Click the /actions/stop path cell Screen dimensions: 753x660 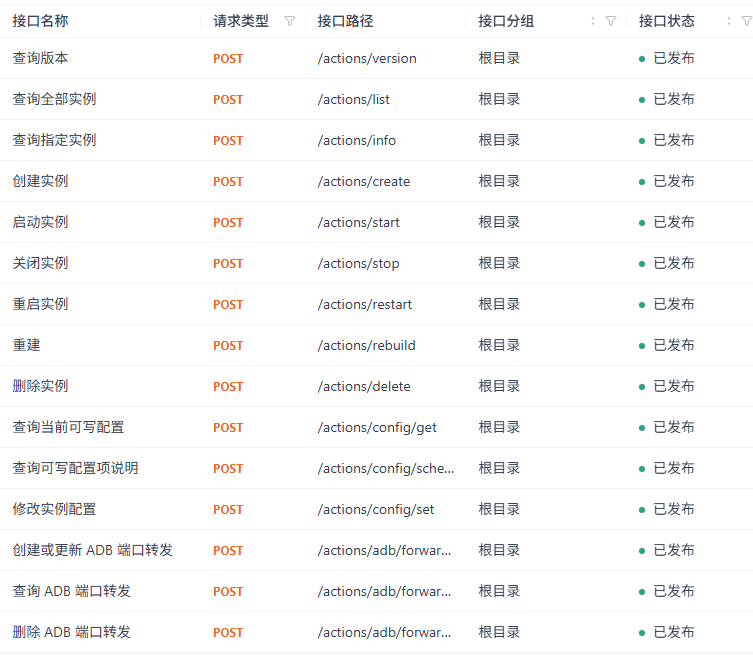pyautogui.click(x=358, y=264)
